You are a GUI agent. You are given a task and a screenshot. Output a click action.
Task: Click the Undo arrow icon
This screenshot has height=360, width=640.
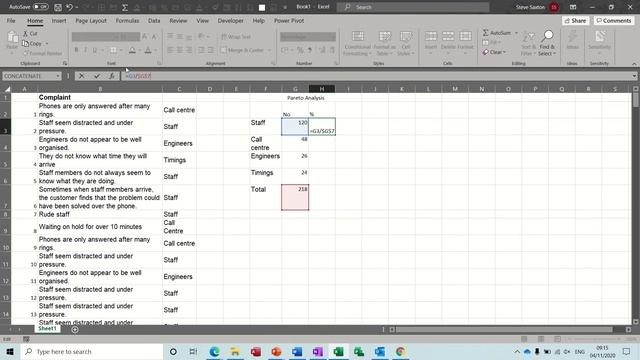click(69, 7)
